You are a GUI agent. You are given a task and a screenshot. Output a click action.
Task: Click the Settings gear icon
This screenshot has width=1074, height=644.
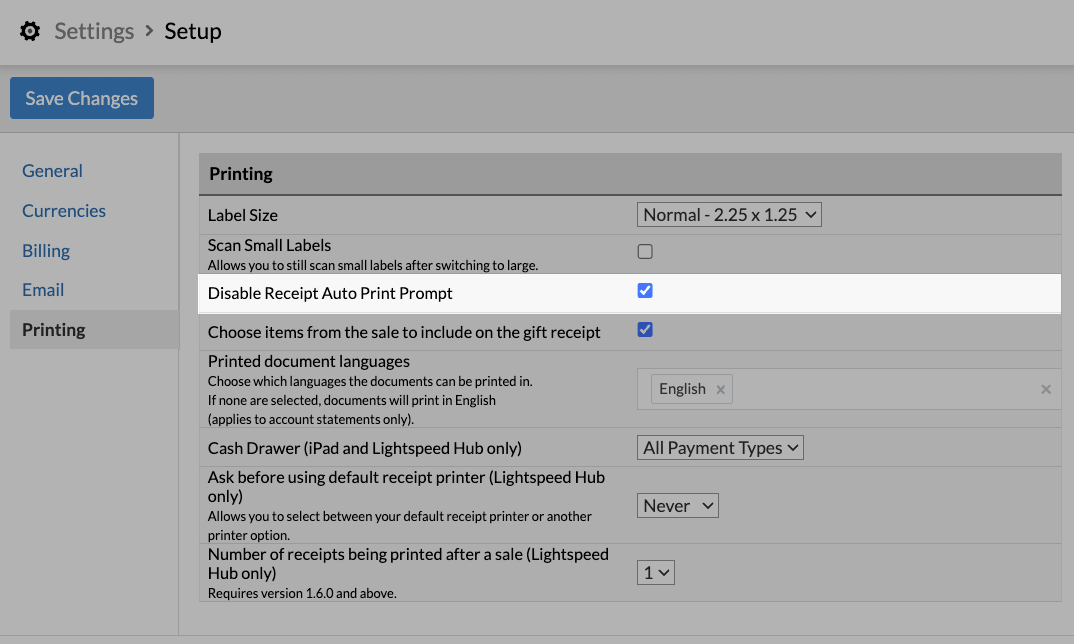(x=30, y=31)
